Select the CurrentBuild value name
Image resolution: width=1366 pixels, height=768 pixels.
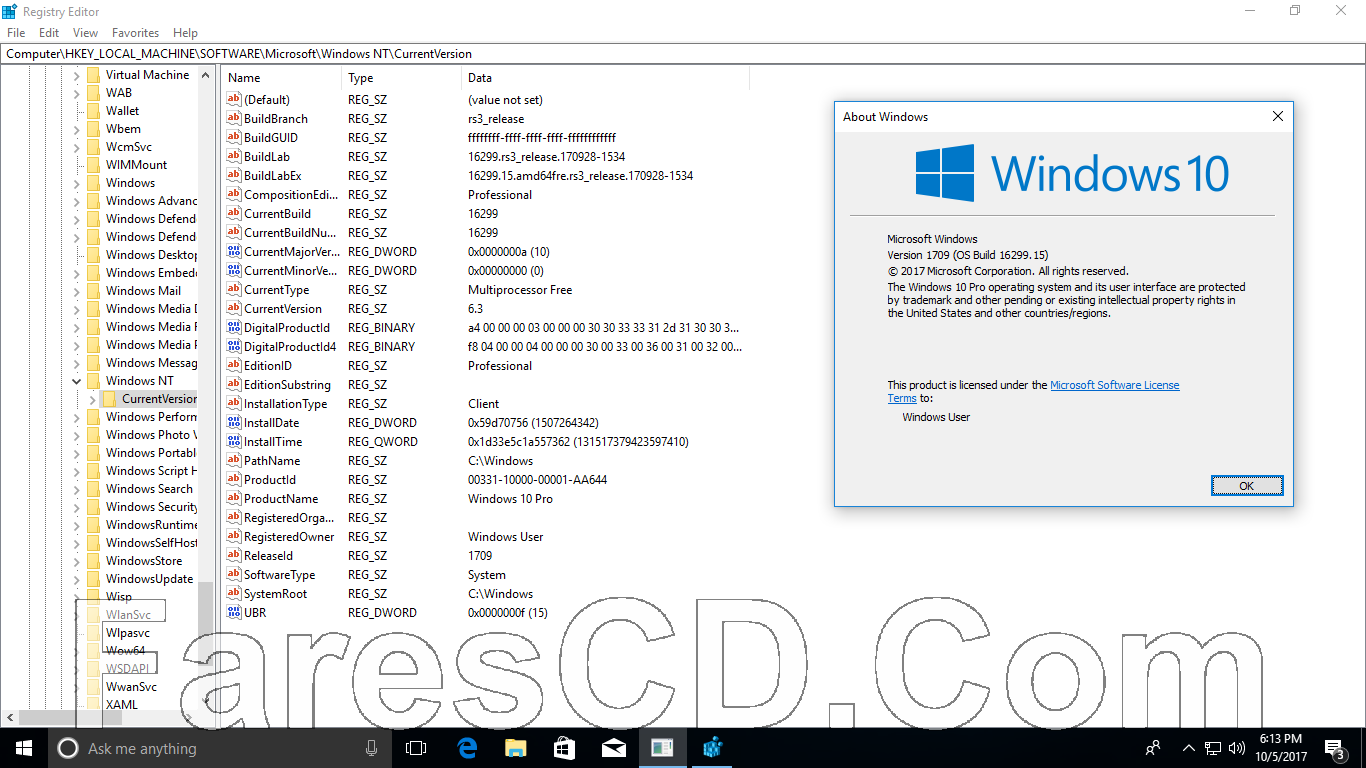click(x=277, y=214)
